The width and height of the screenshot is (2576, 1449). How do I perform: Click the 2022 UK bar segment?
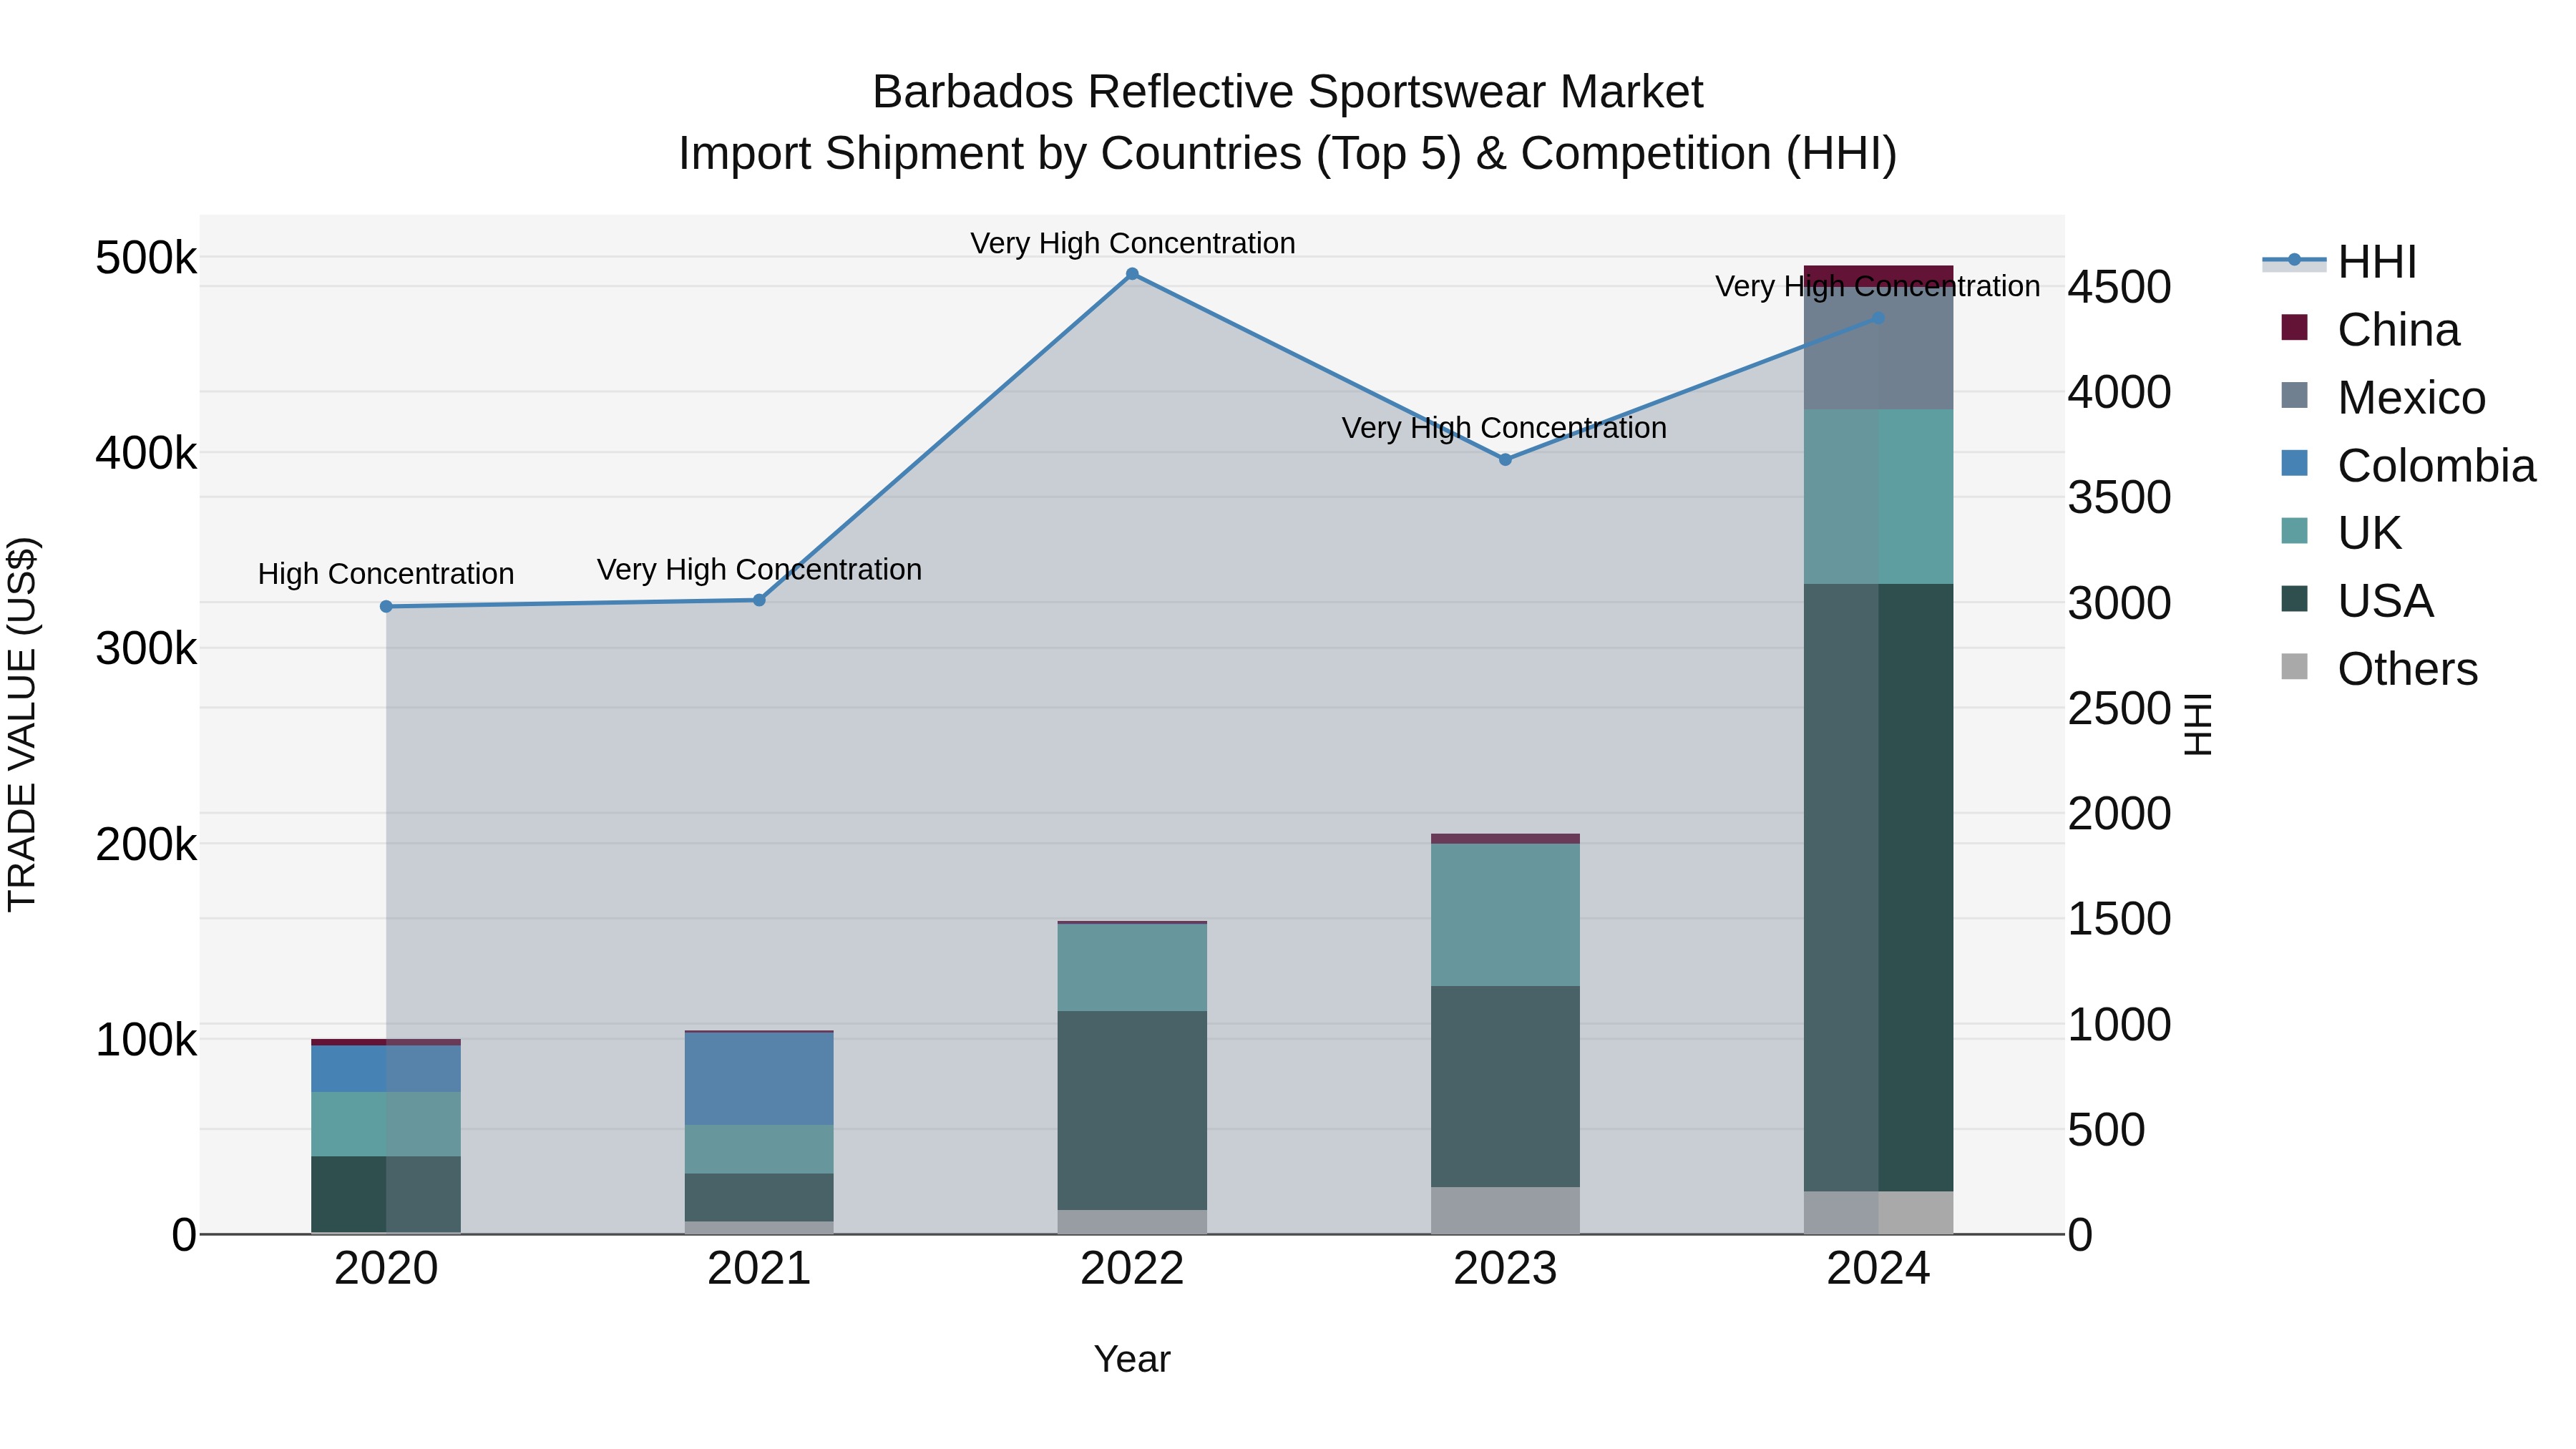[1132, 968]
